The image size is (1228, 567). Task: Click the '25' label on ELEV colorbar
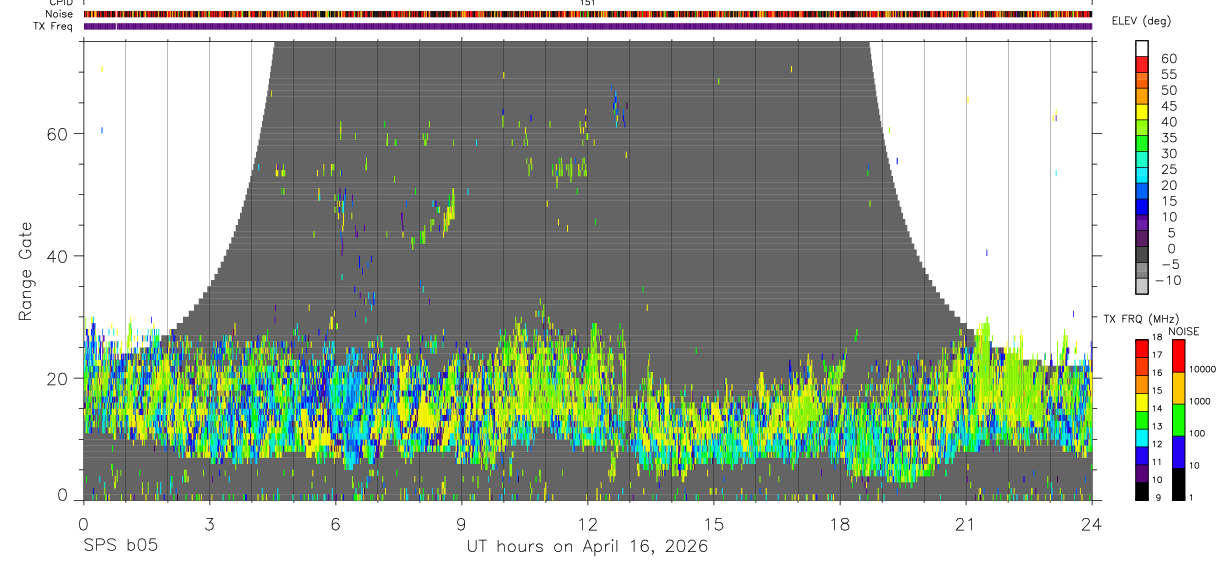coord(1168,170)
